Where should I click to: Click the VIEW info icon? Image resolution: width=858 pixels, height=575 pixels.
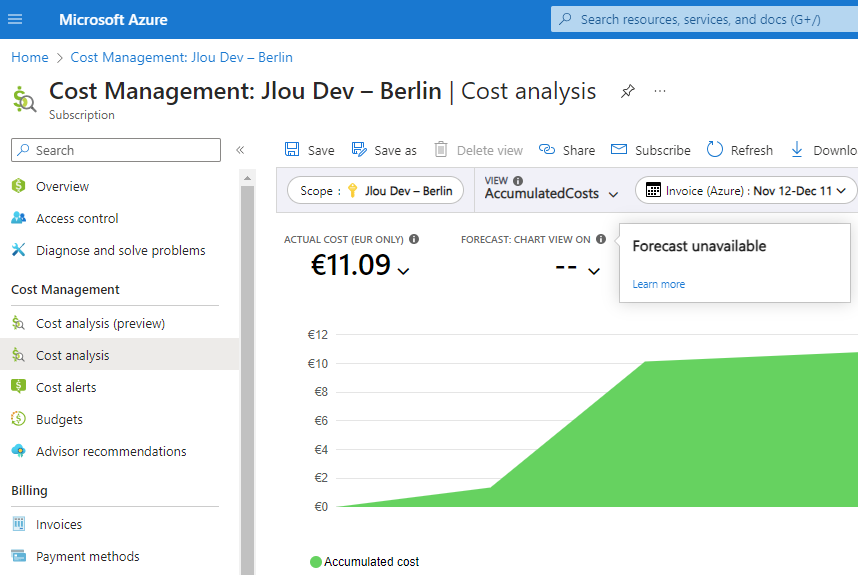point(518,181)
